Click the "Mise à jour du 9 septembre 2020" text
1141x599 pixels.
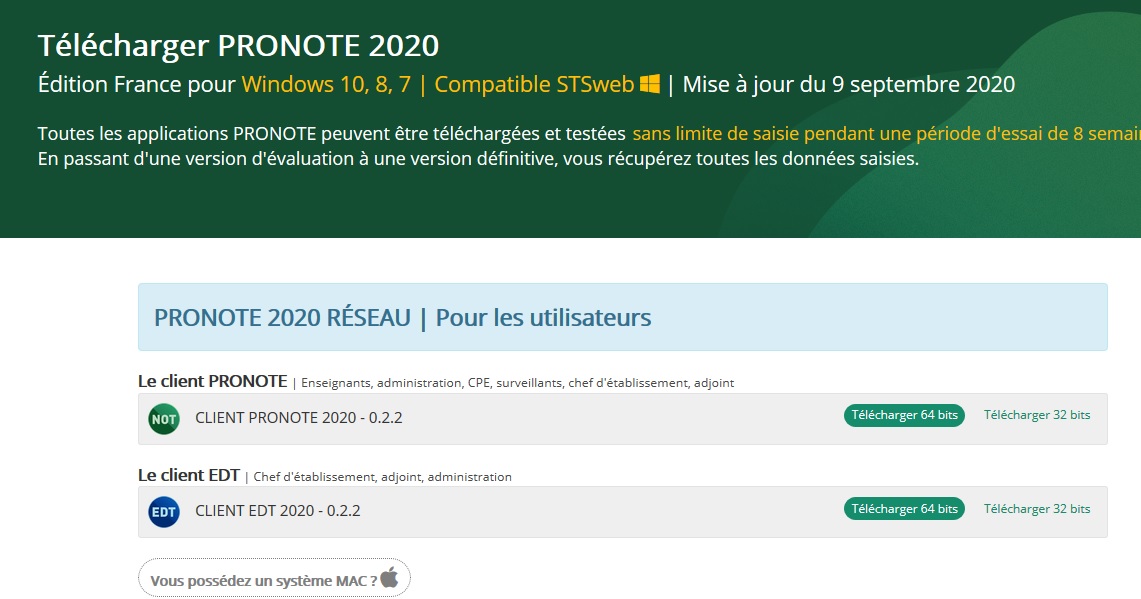point(848,84)
